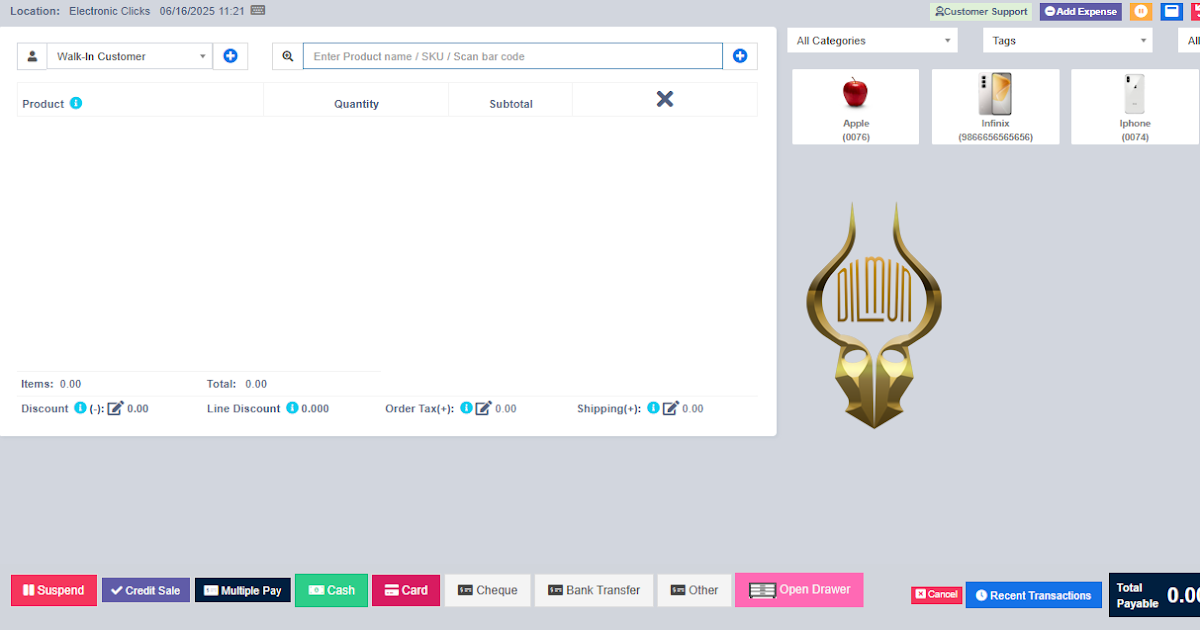
Task: Show info tooltip next to Product header
Action: click(76, 103)
